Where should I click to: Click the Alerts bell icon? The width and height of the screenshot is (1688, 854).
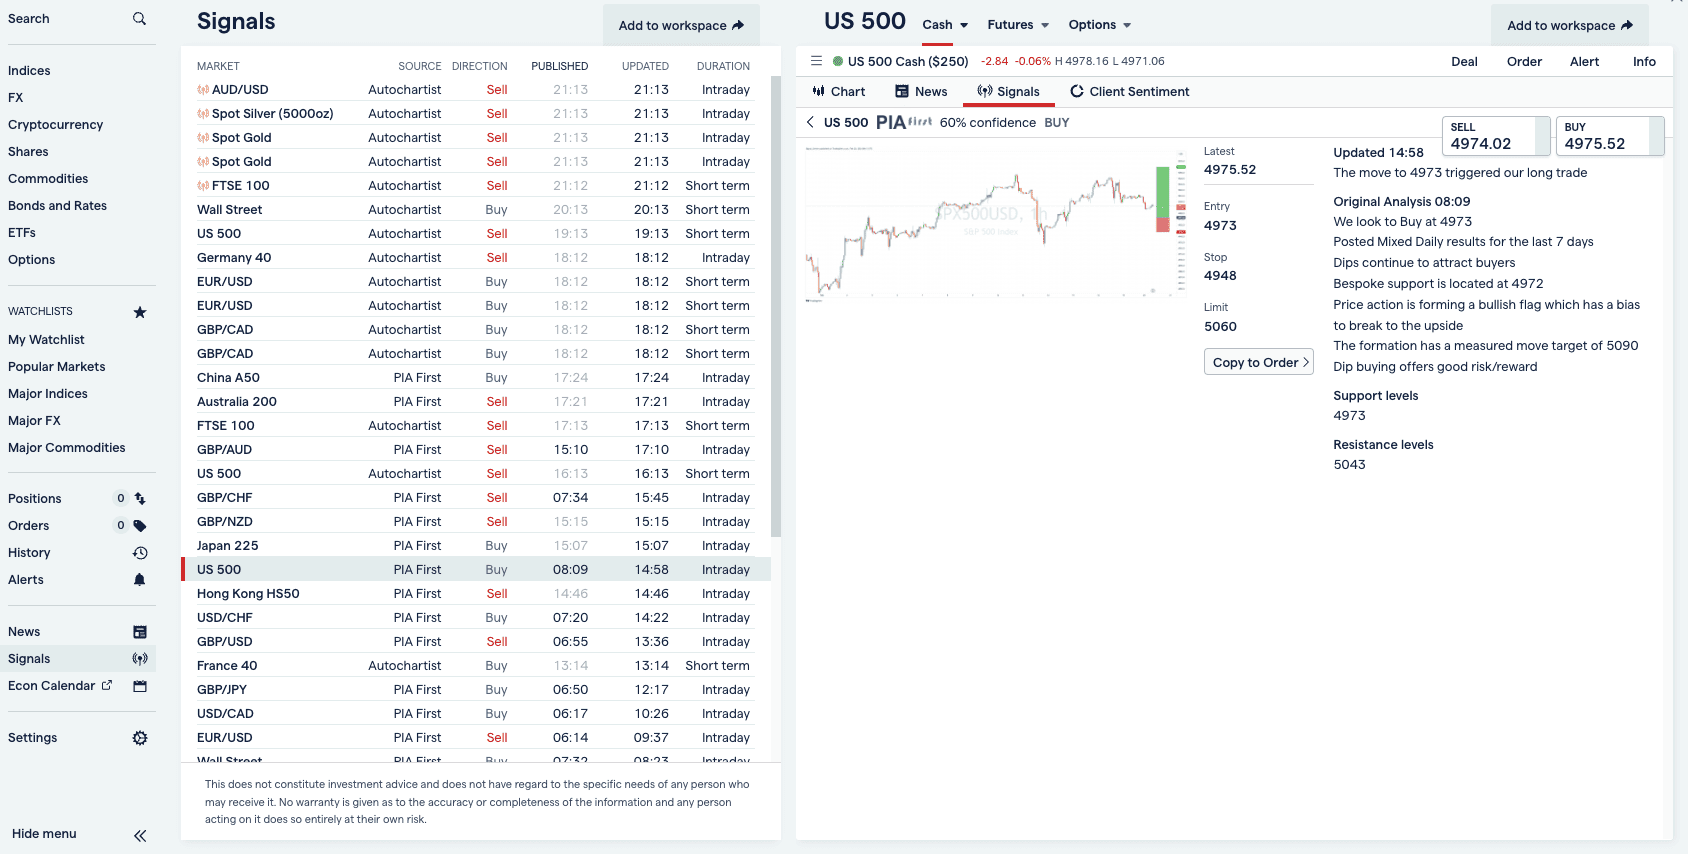point(140,579)
